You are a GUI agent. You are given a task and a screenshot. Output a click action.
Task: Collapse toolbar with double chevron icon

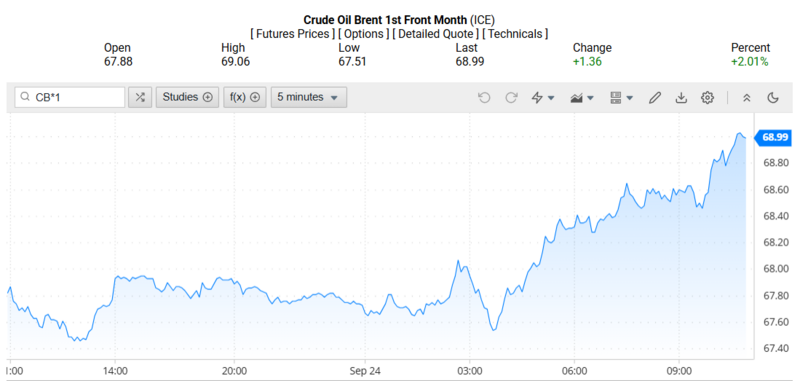pos(746,97)
